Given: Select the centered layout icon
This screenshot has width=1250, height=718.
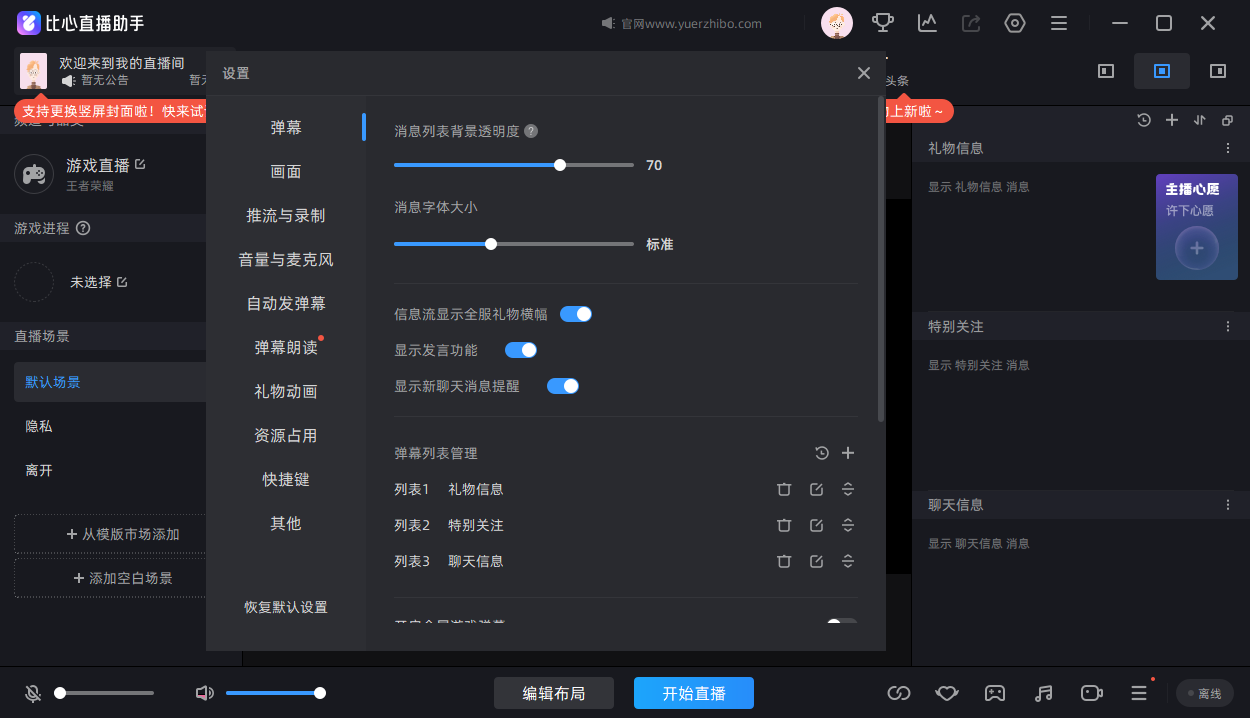Looking at the screenshot, I should tap(1162, 71).
